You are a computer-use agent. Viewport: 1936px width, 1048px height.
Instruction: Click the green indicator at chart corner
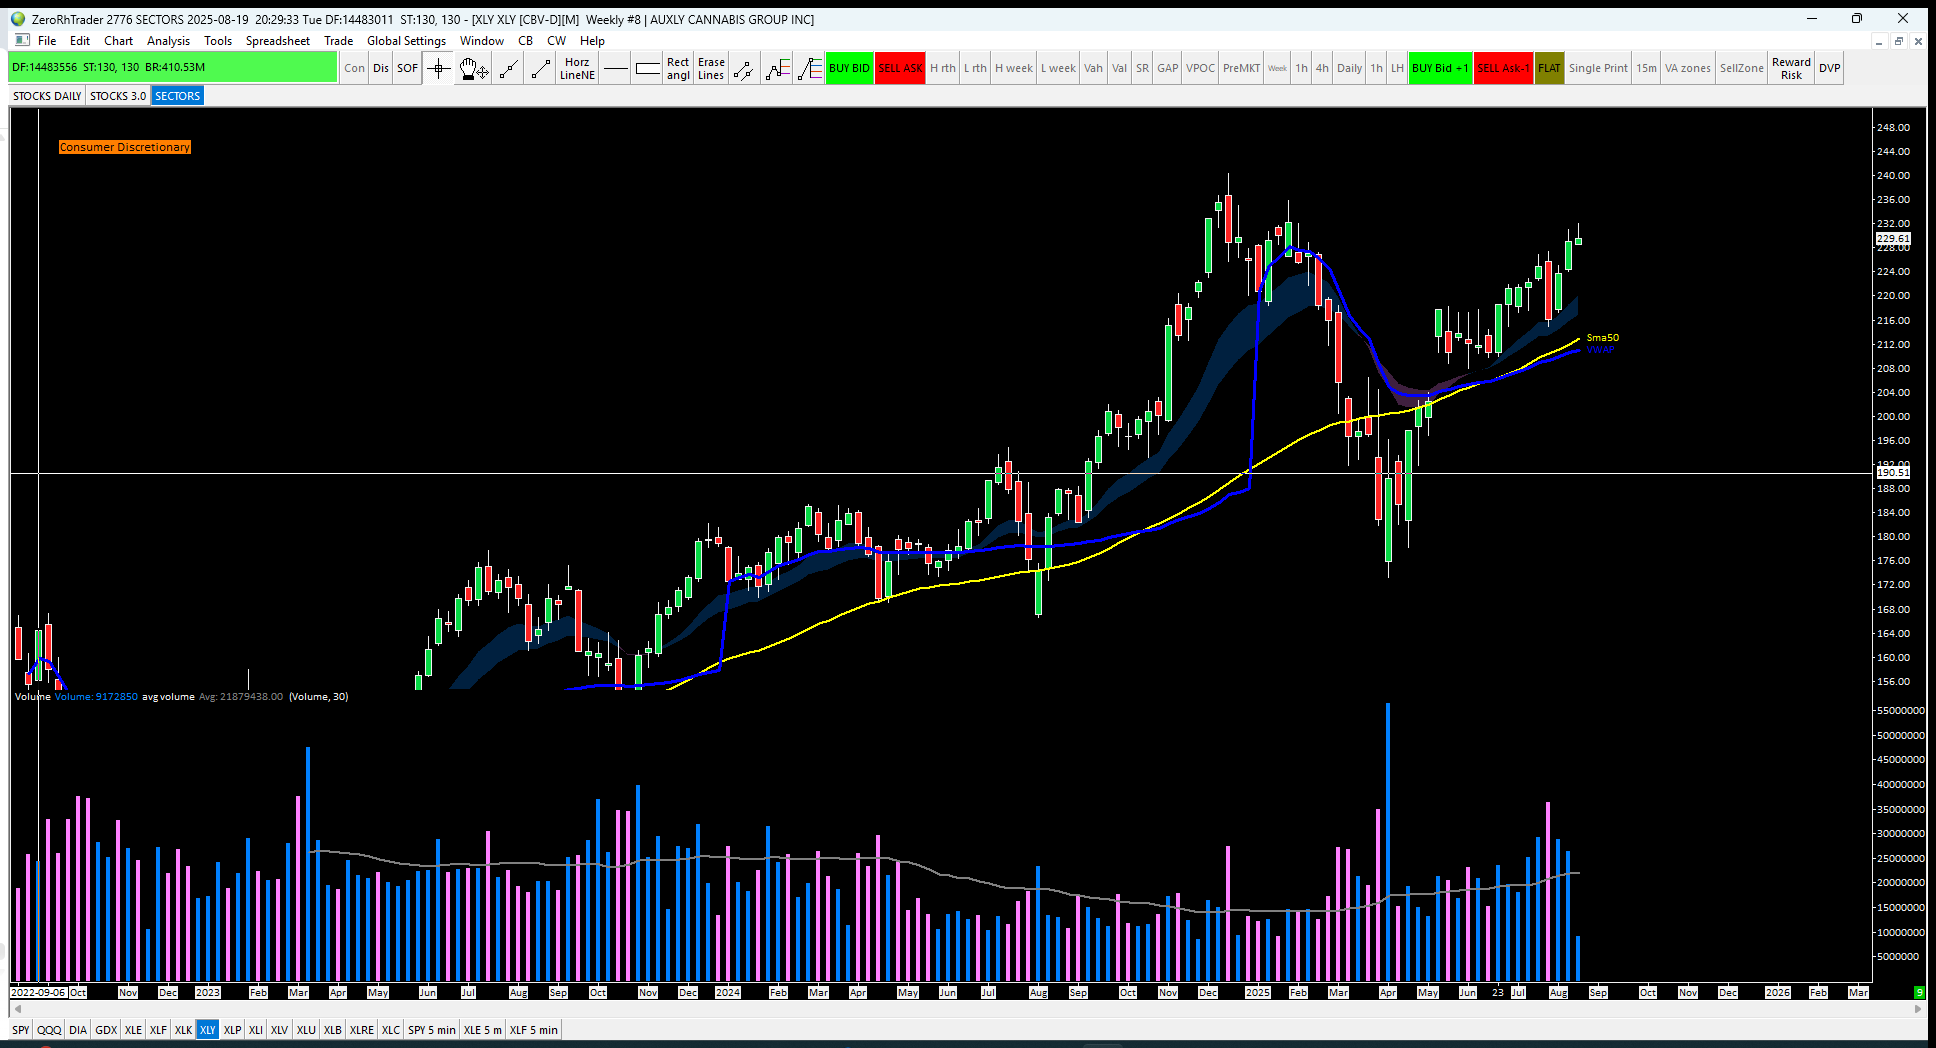1919,992
